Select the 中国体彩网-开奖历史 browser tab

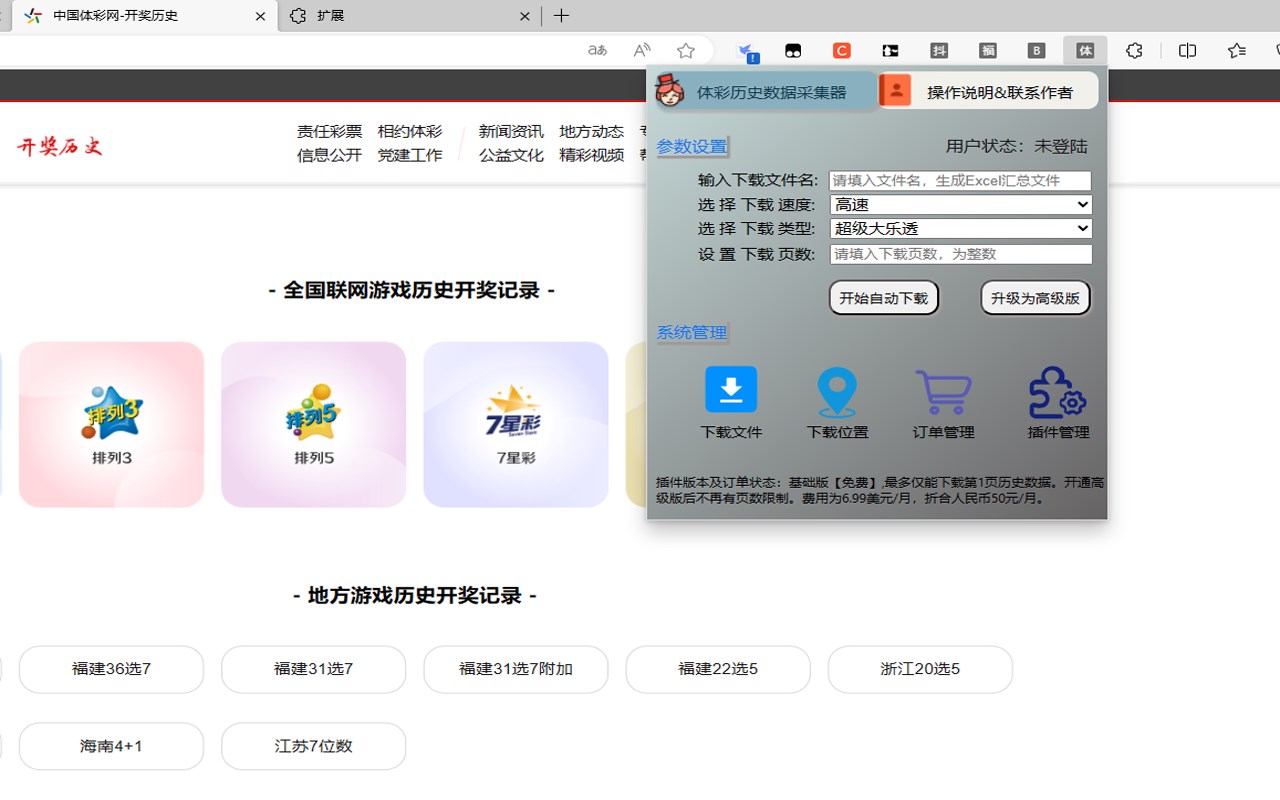click(144, 16)
